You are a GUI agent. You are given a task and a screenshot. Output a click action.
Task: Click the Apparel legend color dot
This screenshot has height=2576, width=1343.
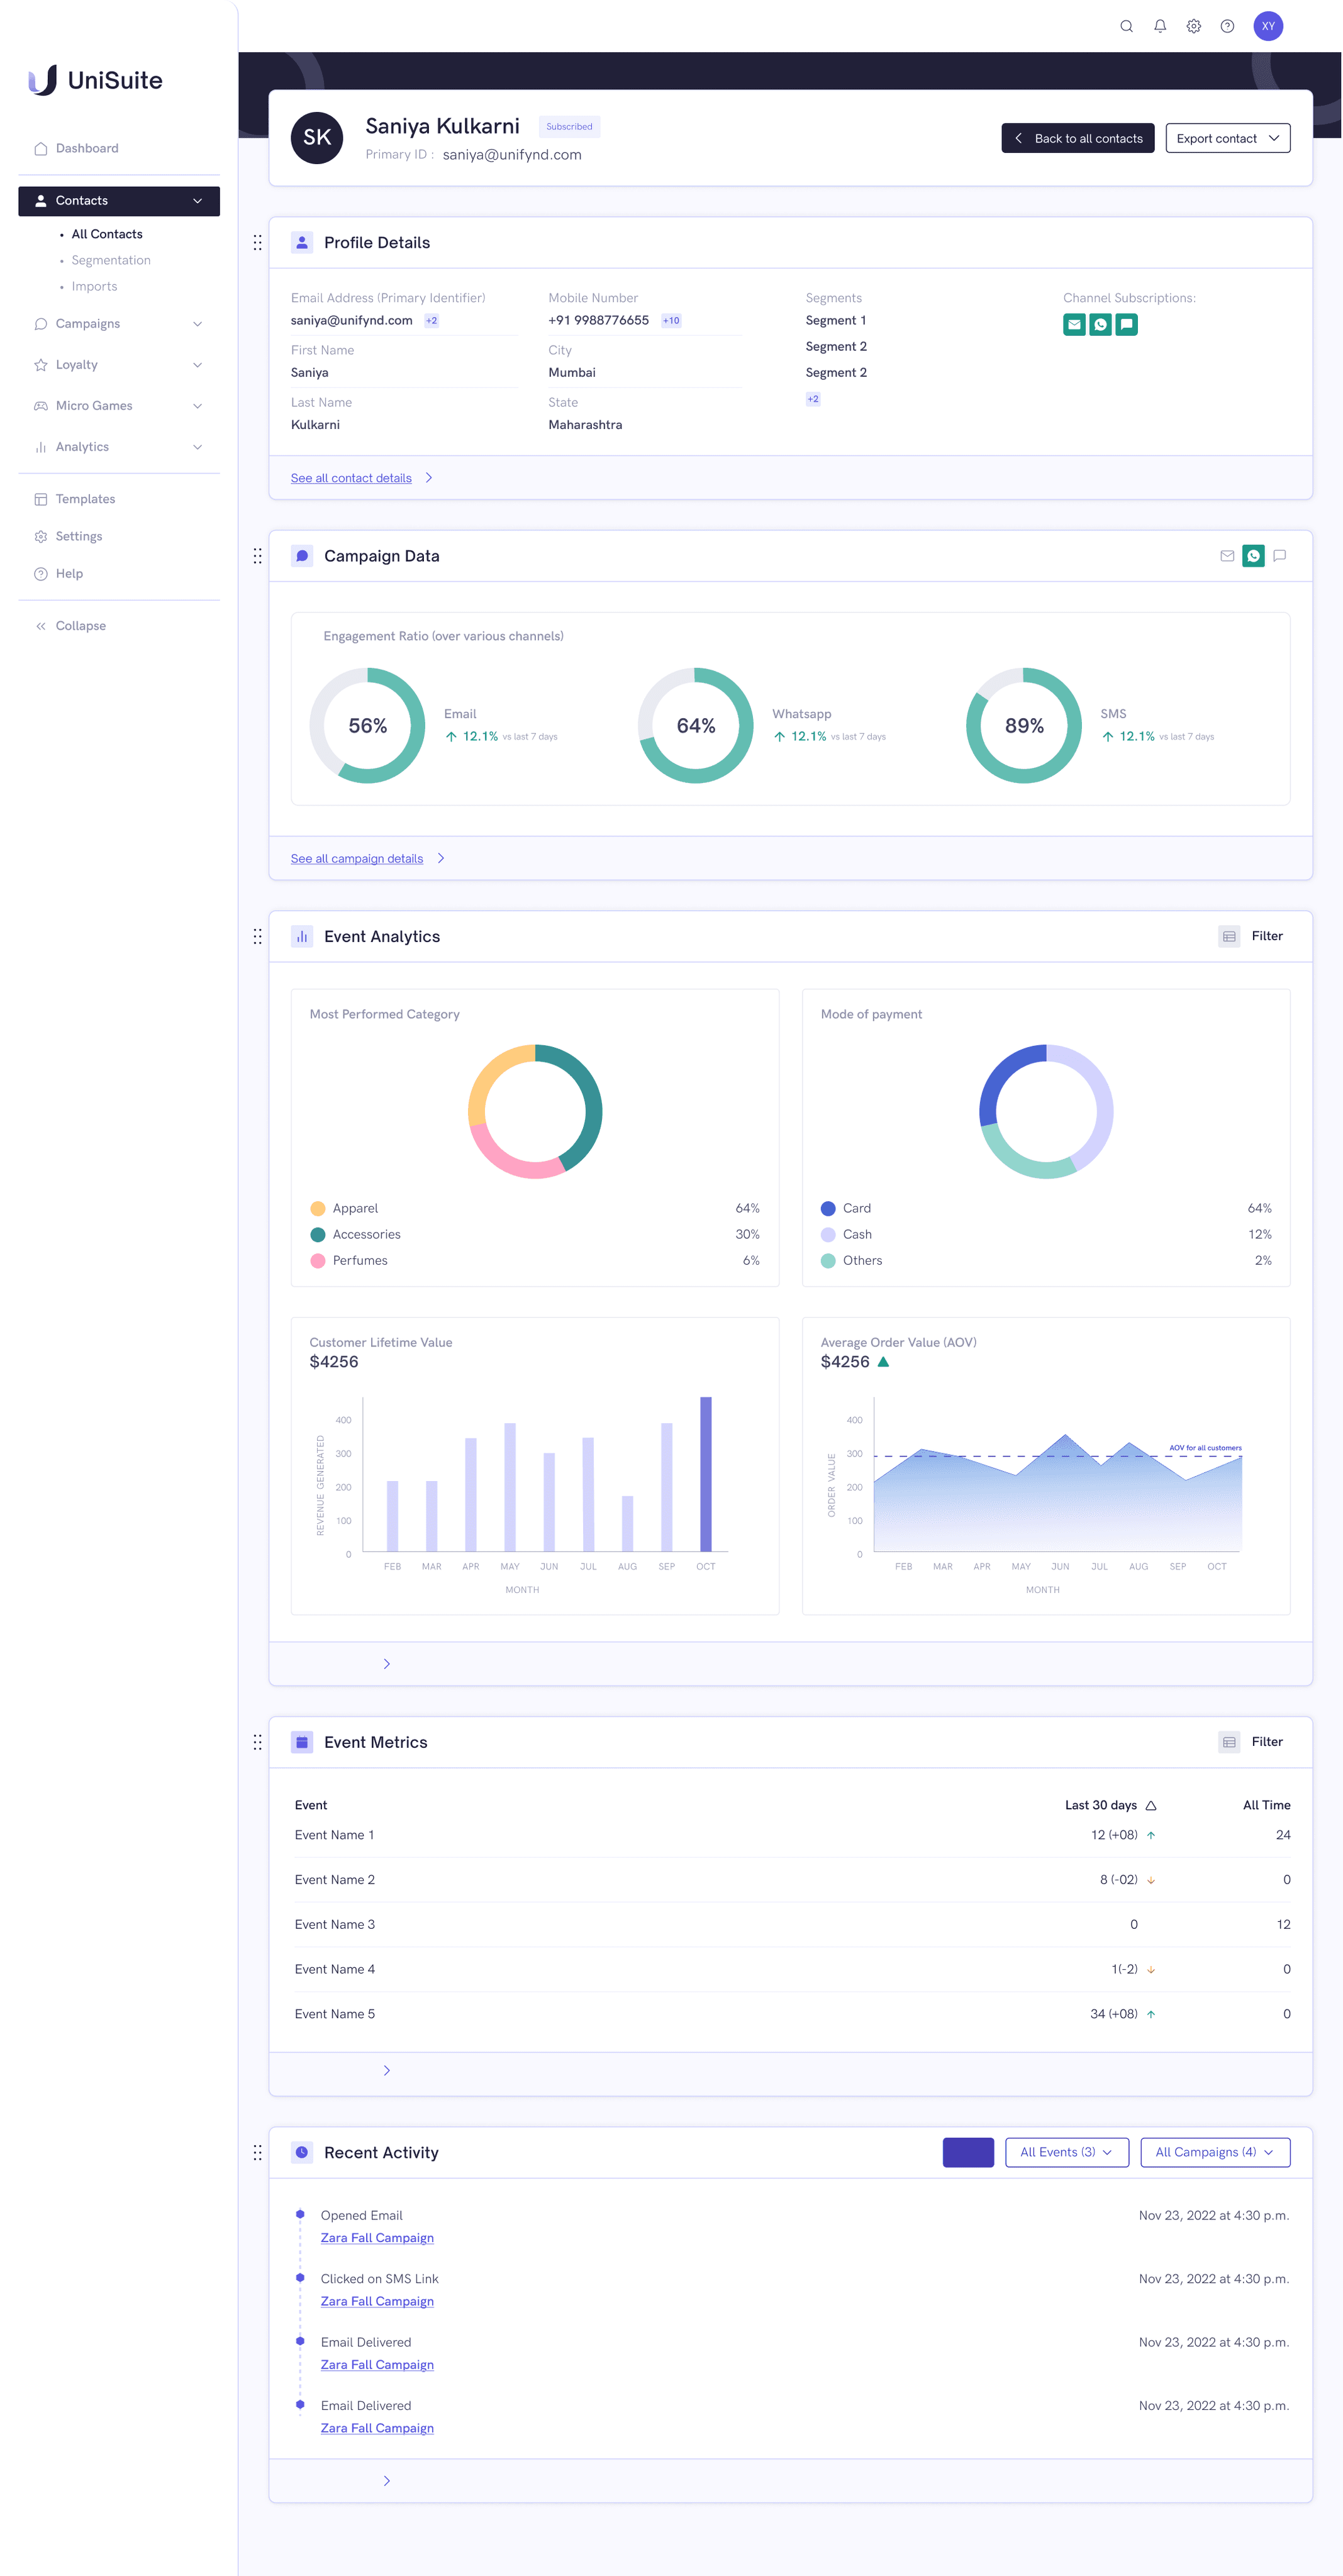point(318,1208)
